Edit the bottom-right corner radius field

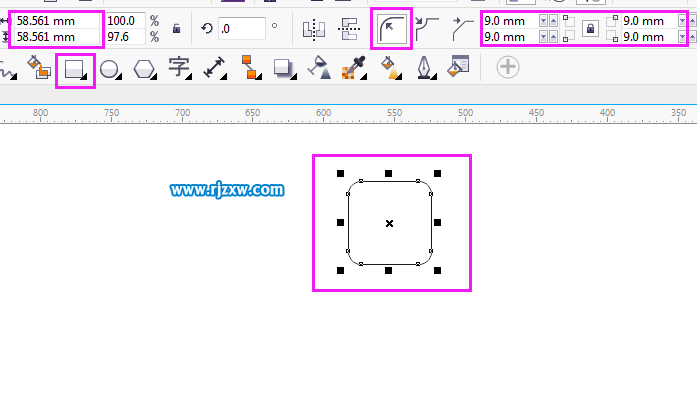click(649, 37)
